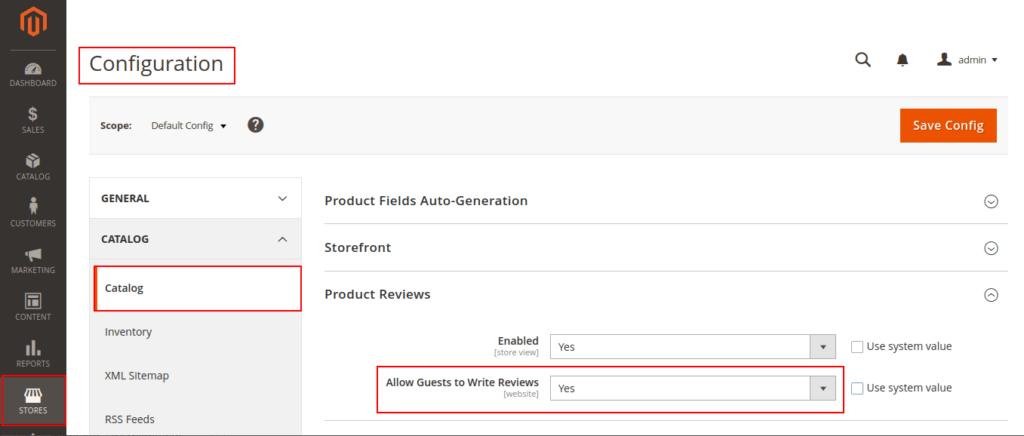The height and width of the screenshot is (436, 1024).
Task: Click the search magnifier icon
Action: tap(862, 60)
